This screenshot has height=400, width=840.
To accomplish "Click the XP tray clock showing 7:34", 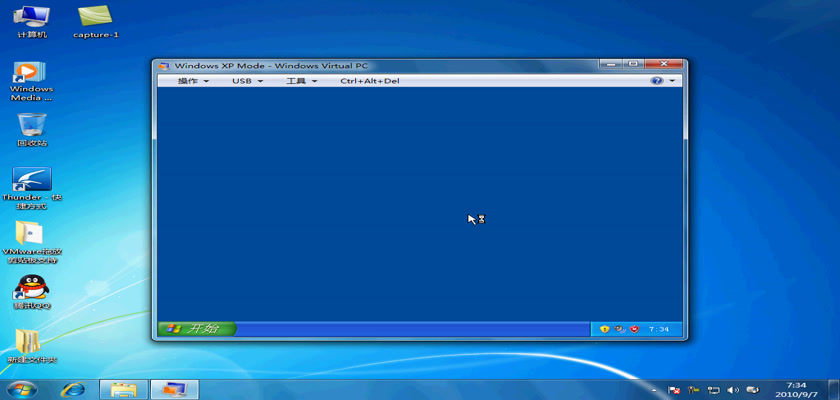I will (x=659, y=329).
